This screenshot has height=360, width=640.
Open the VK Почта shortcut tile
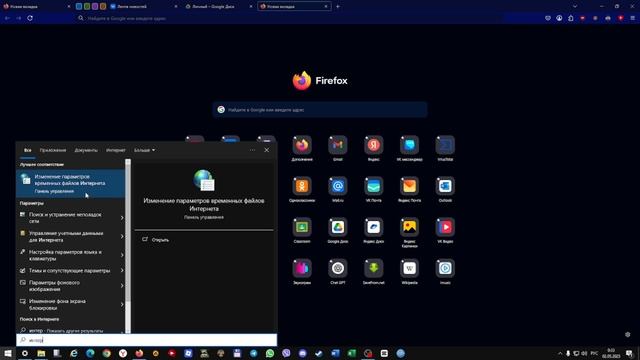pos(373,186)
